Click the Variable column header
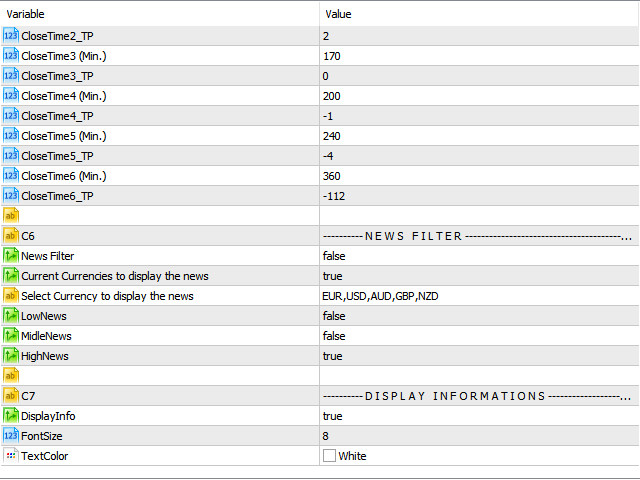Image resolution: width=640 pixels, height=480 pixels. (160, 14)
